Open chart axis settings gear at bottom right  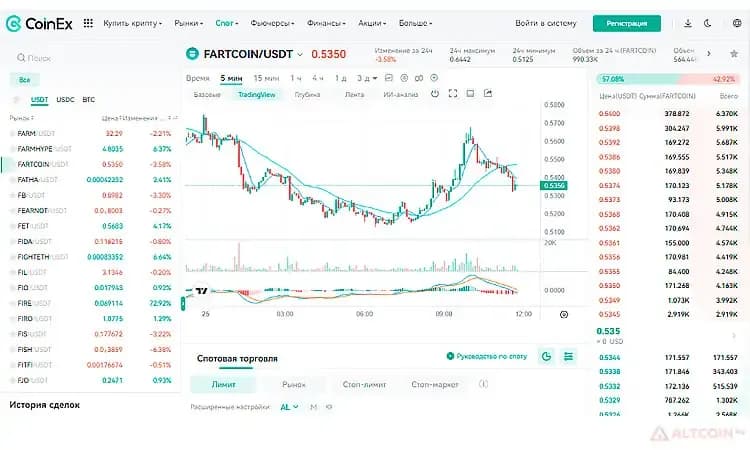tap(564, 315)
